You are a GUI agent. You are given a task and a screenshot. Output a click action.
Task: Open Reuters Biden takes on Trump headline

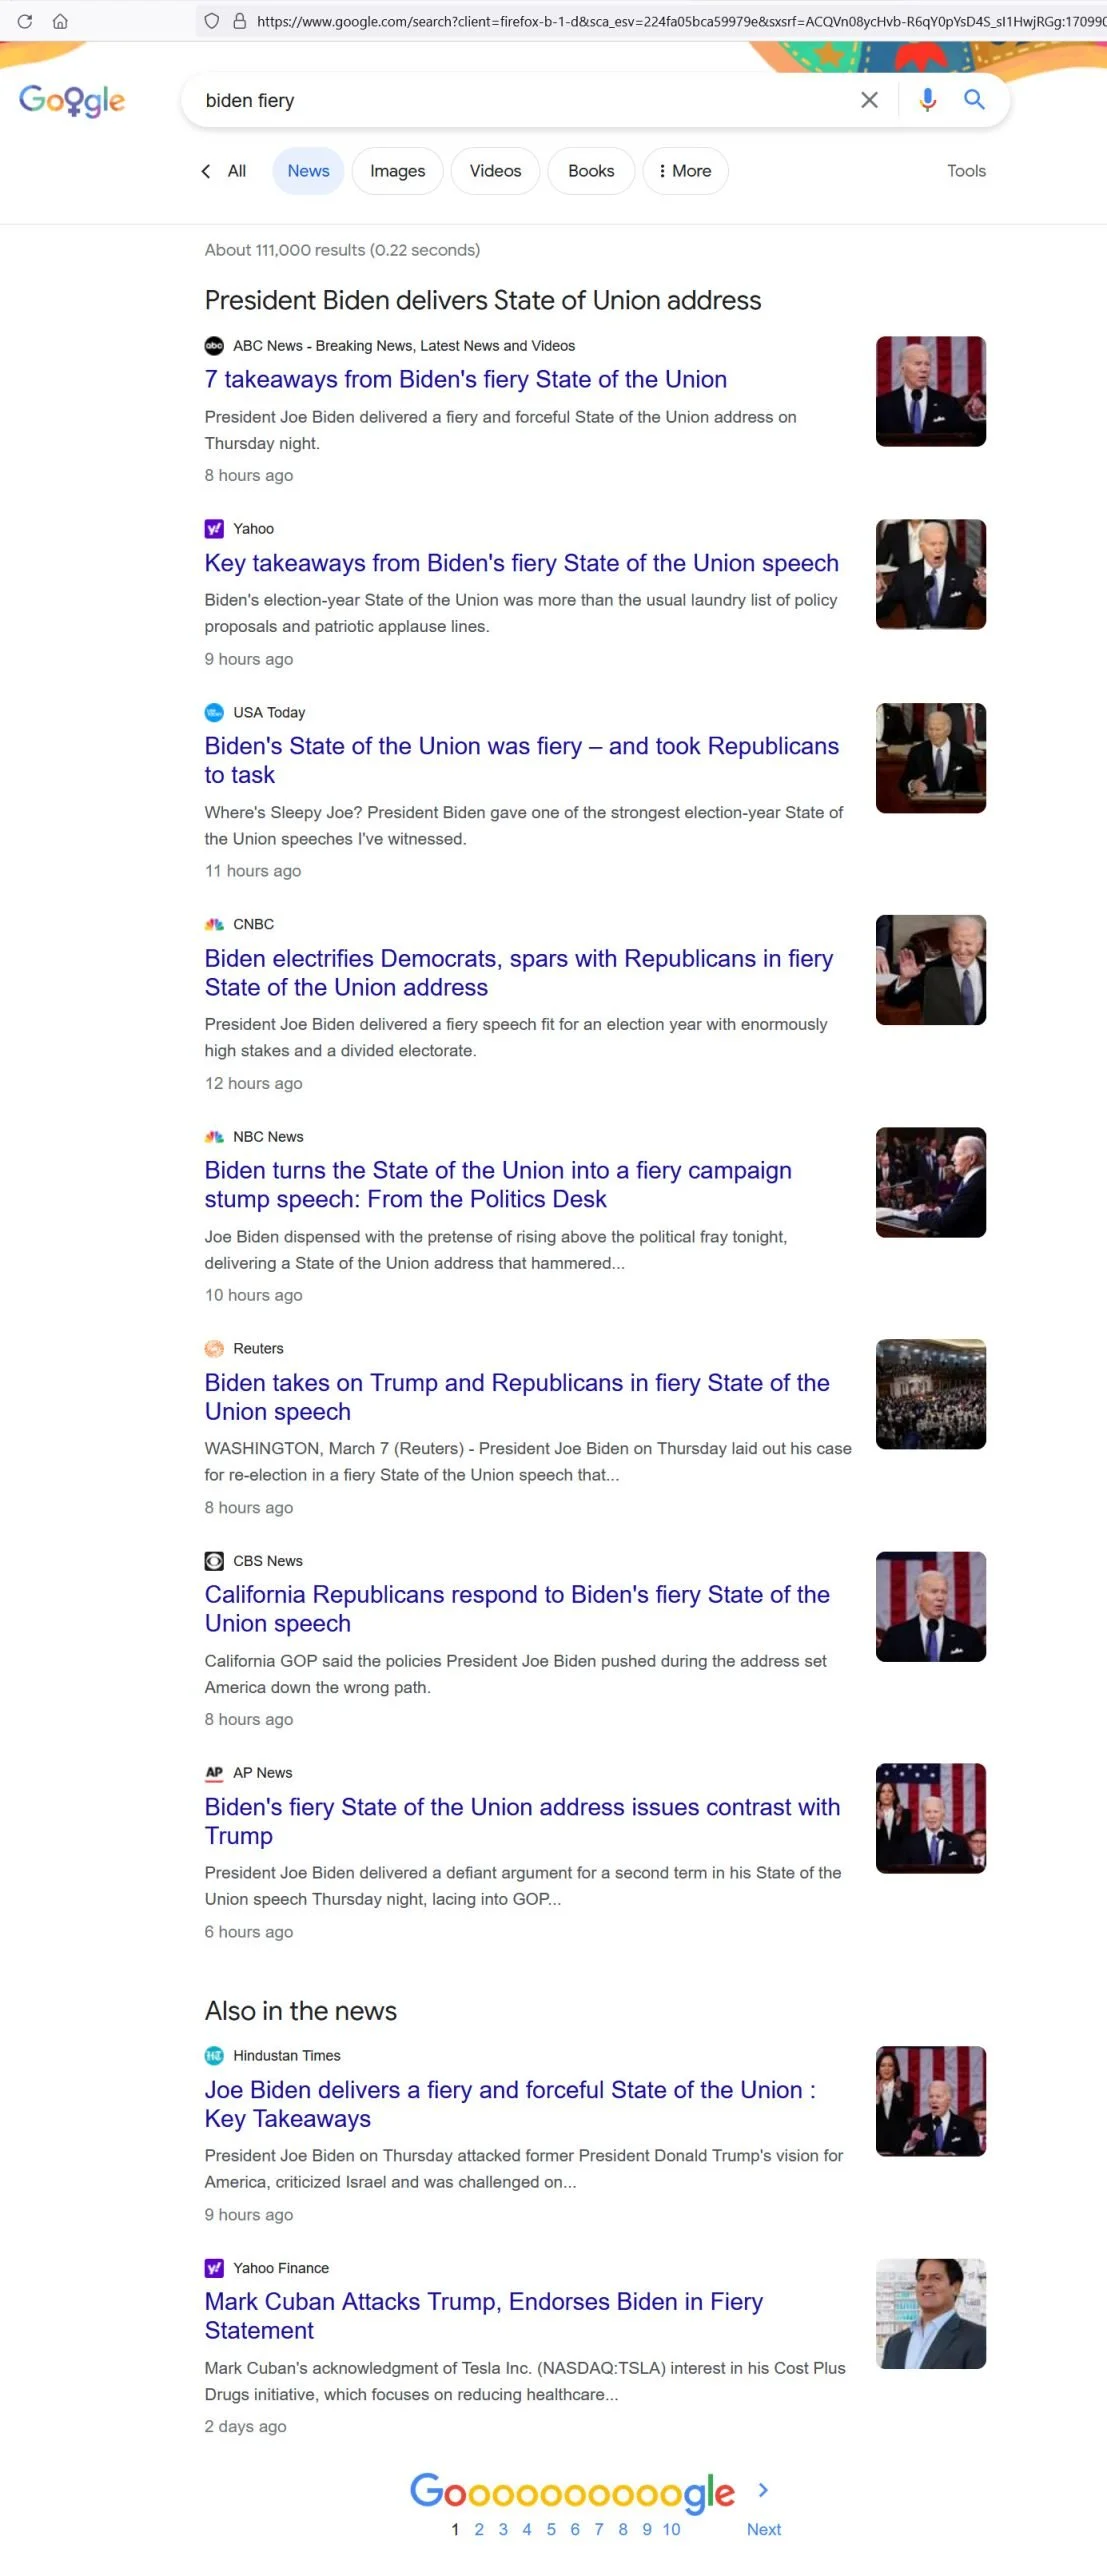pos(517,1397)
